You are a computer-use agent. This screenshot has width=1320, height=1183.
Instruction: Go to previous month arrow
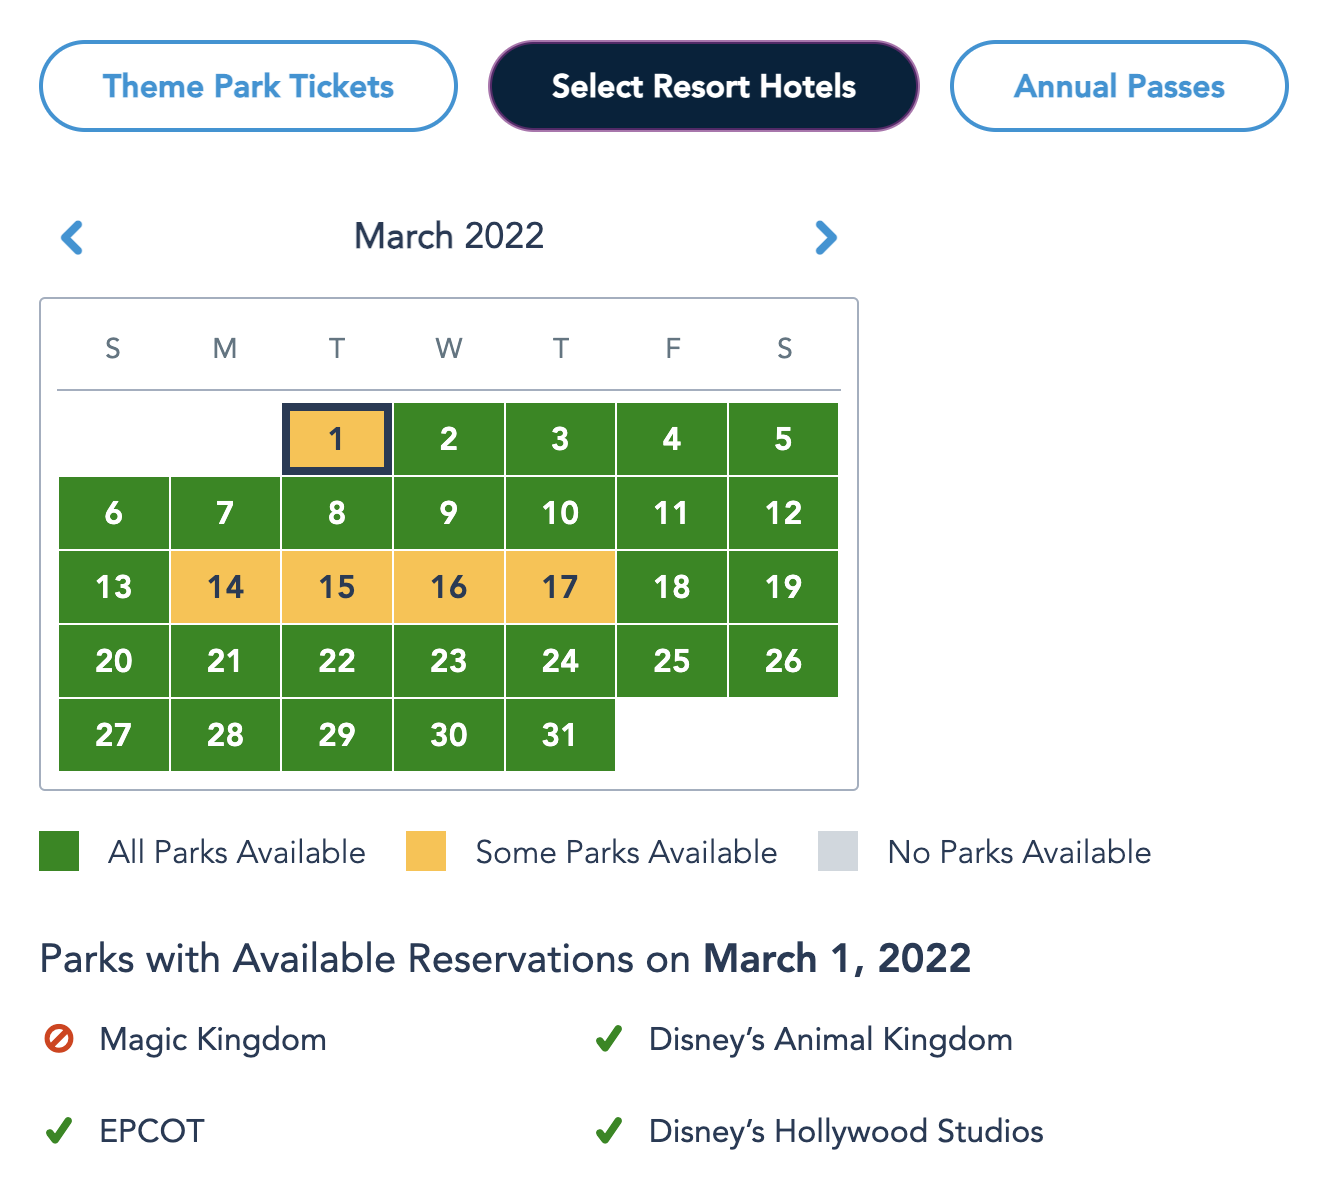click(72, 237)
